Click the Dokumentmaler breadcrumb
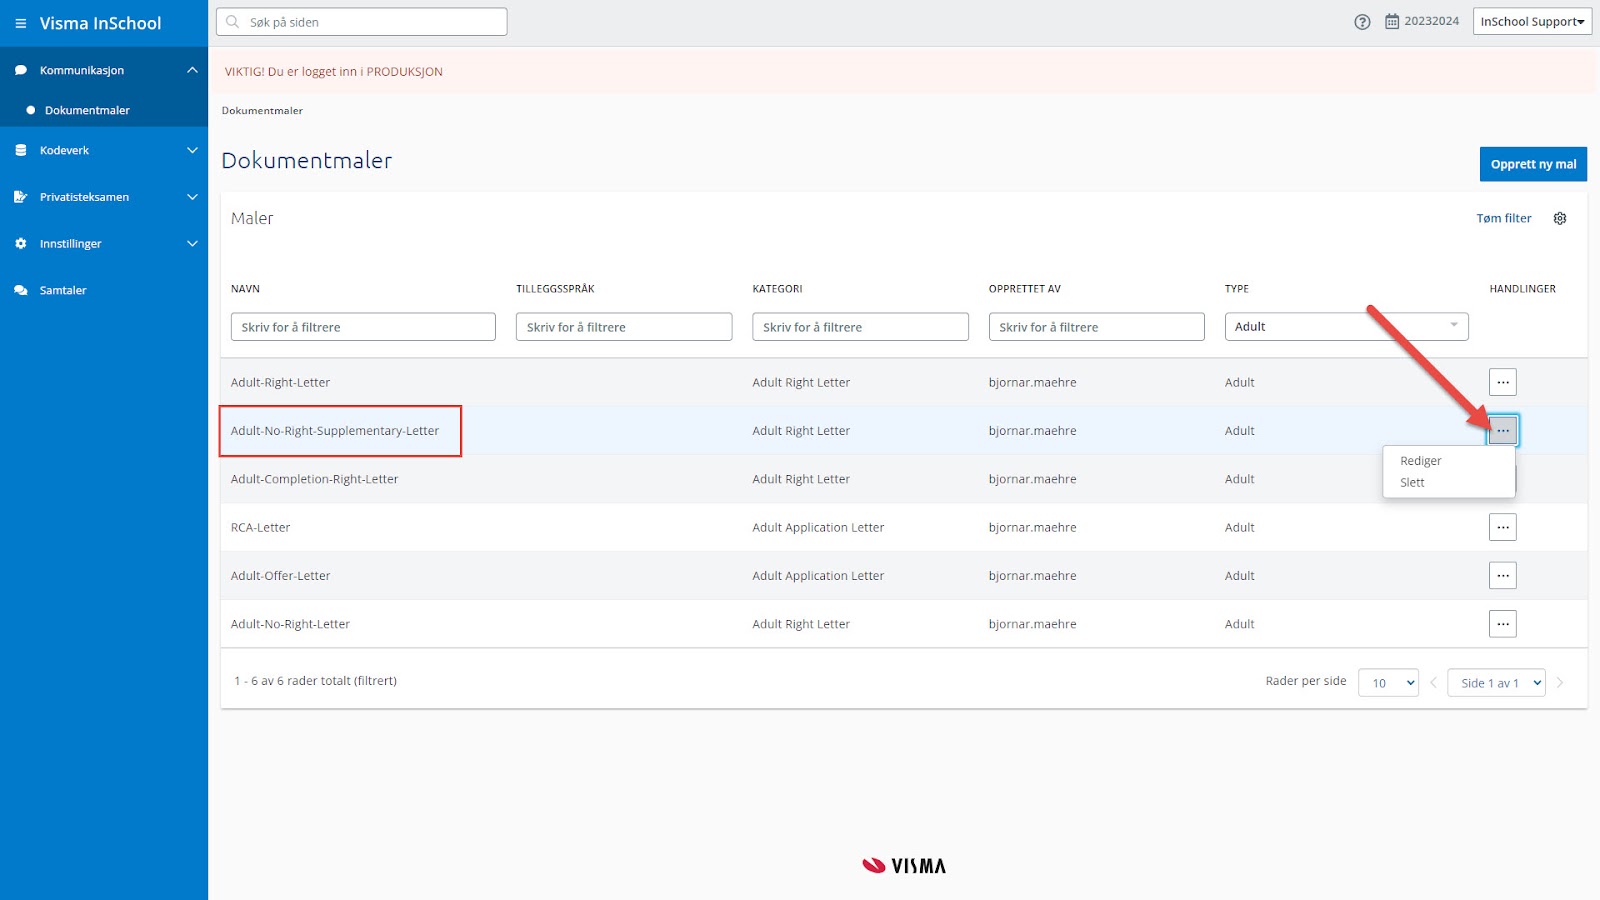This screenshot has height=900, width=1600. click(262, 111)
